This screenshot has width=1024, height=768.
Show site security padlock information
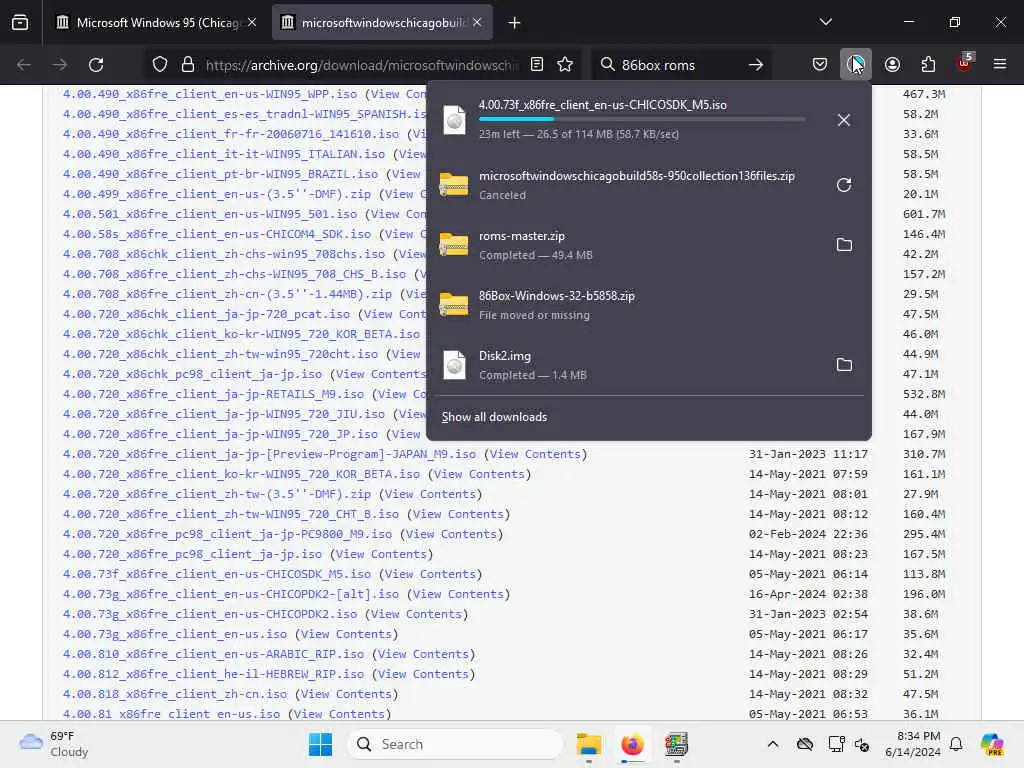click(x=188, y=65)
